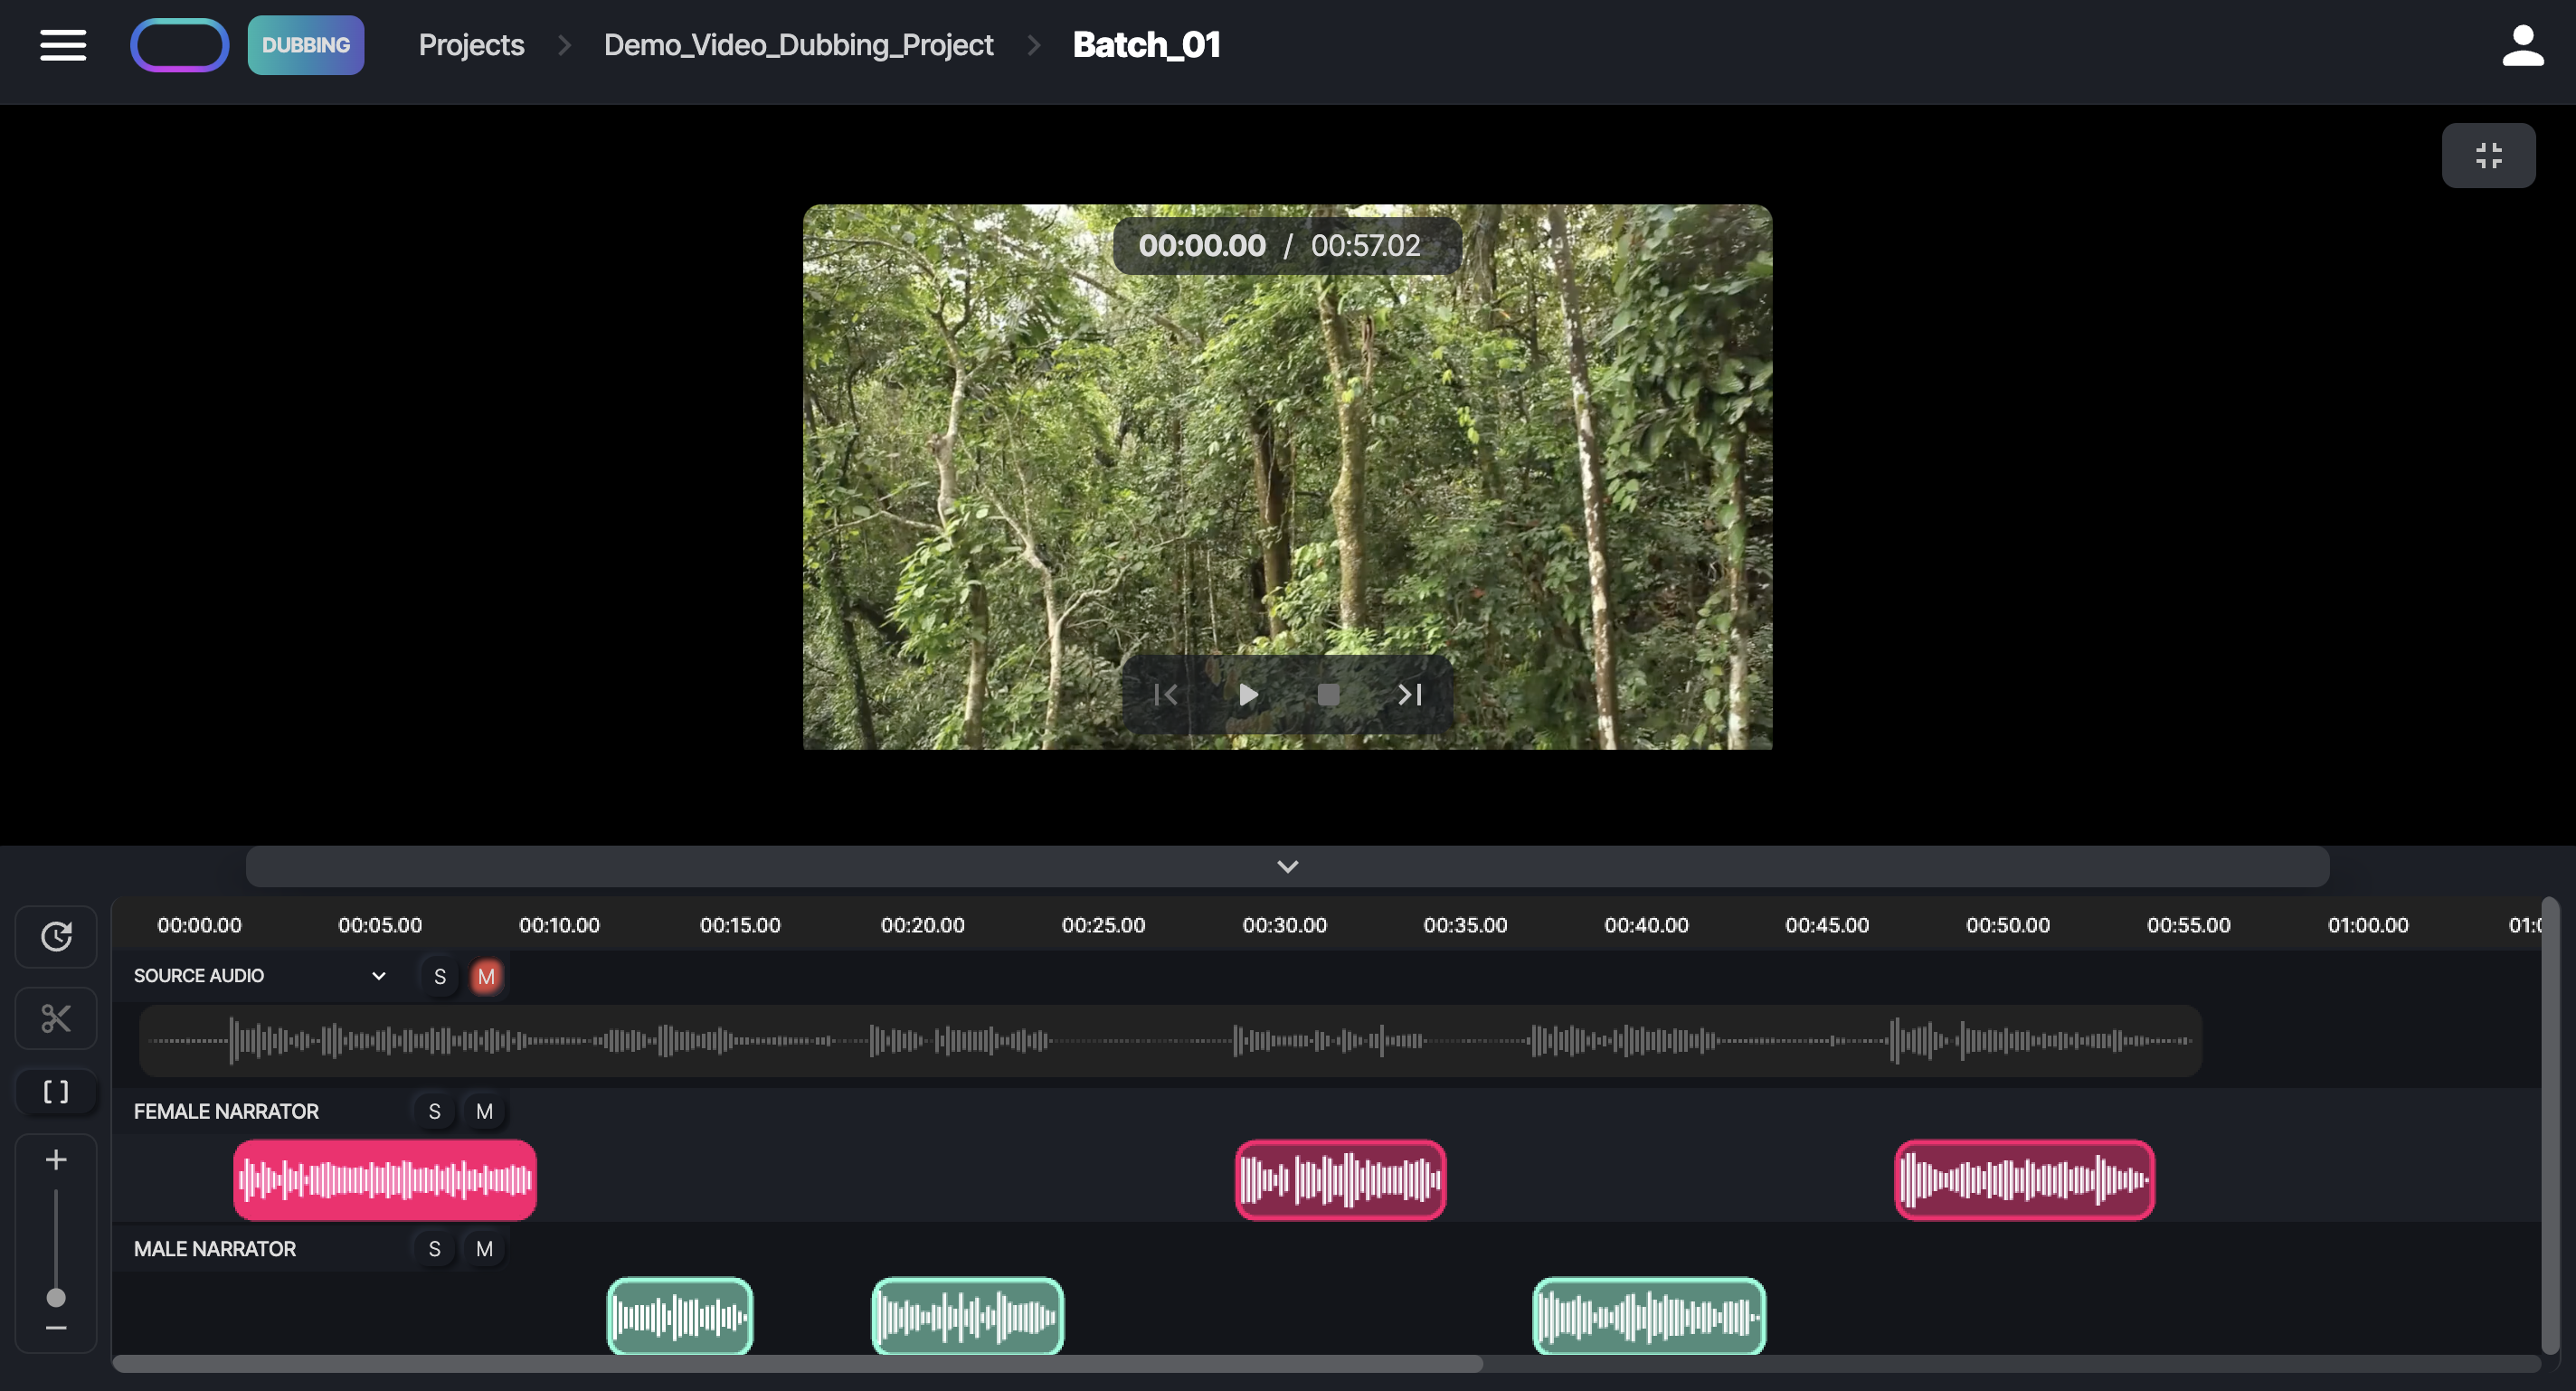Solo the Male Narrator track
The height and width of the screenshot is (1391, 2576).
(x=434, y=1249)
